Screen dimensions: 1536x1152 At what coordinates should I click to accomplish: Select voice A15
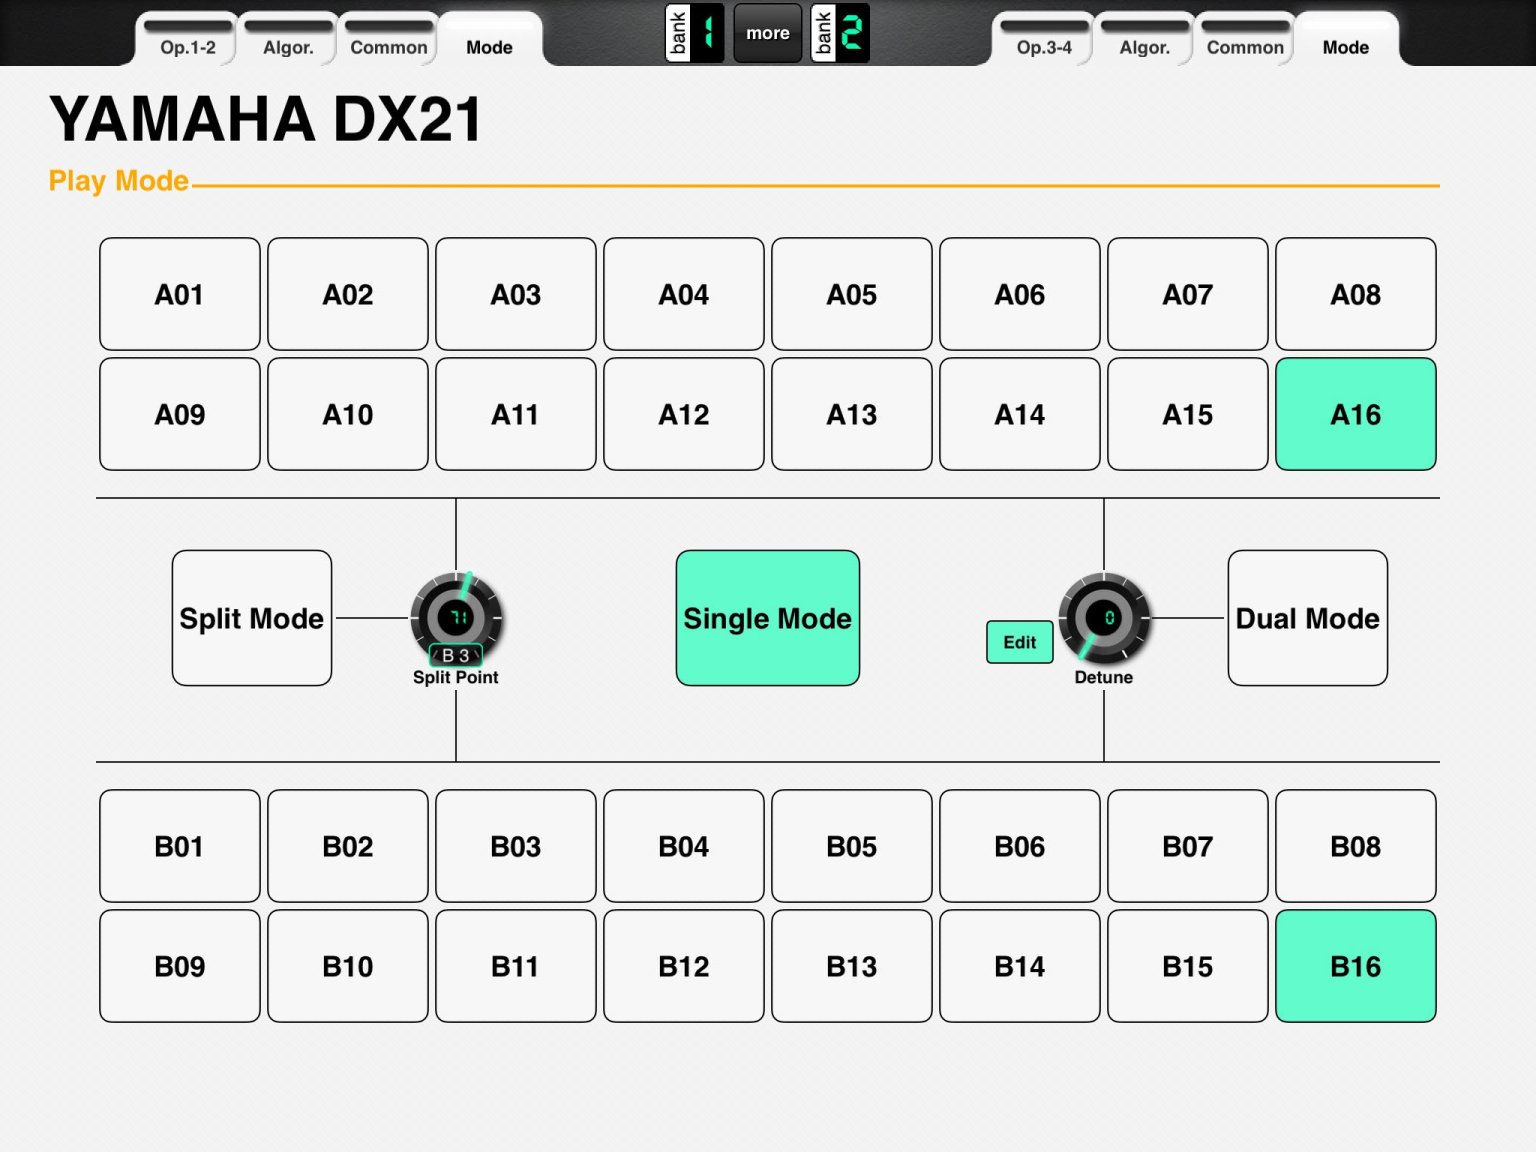[x=1188, y=414]
